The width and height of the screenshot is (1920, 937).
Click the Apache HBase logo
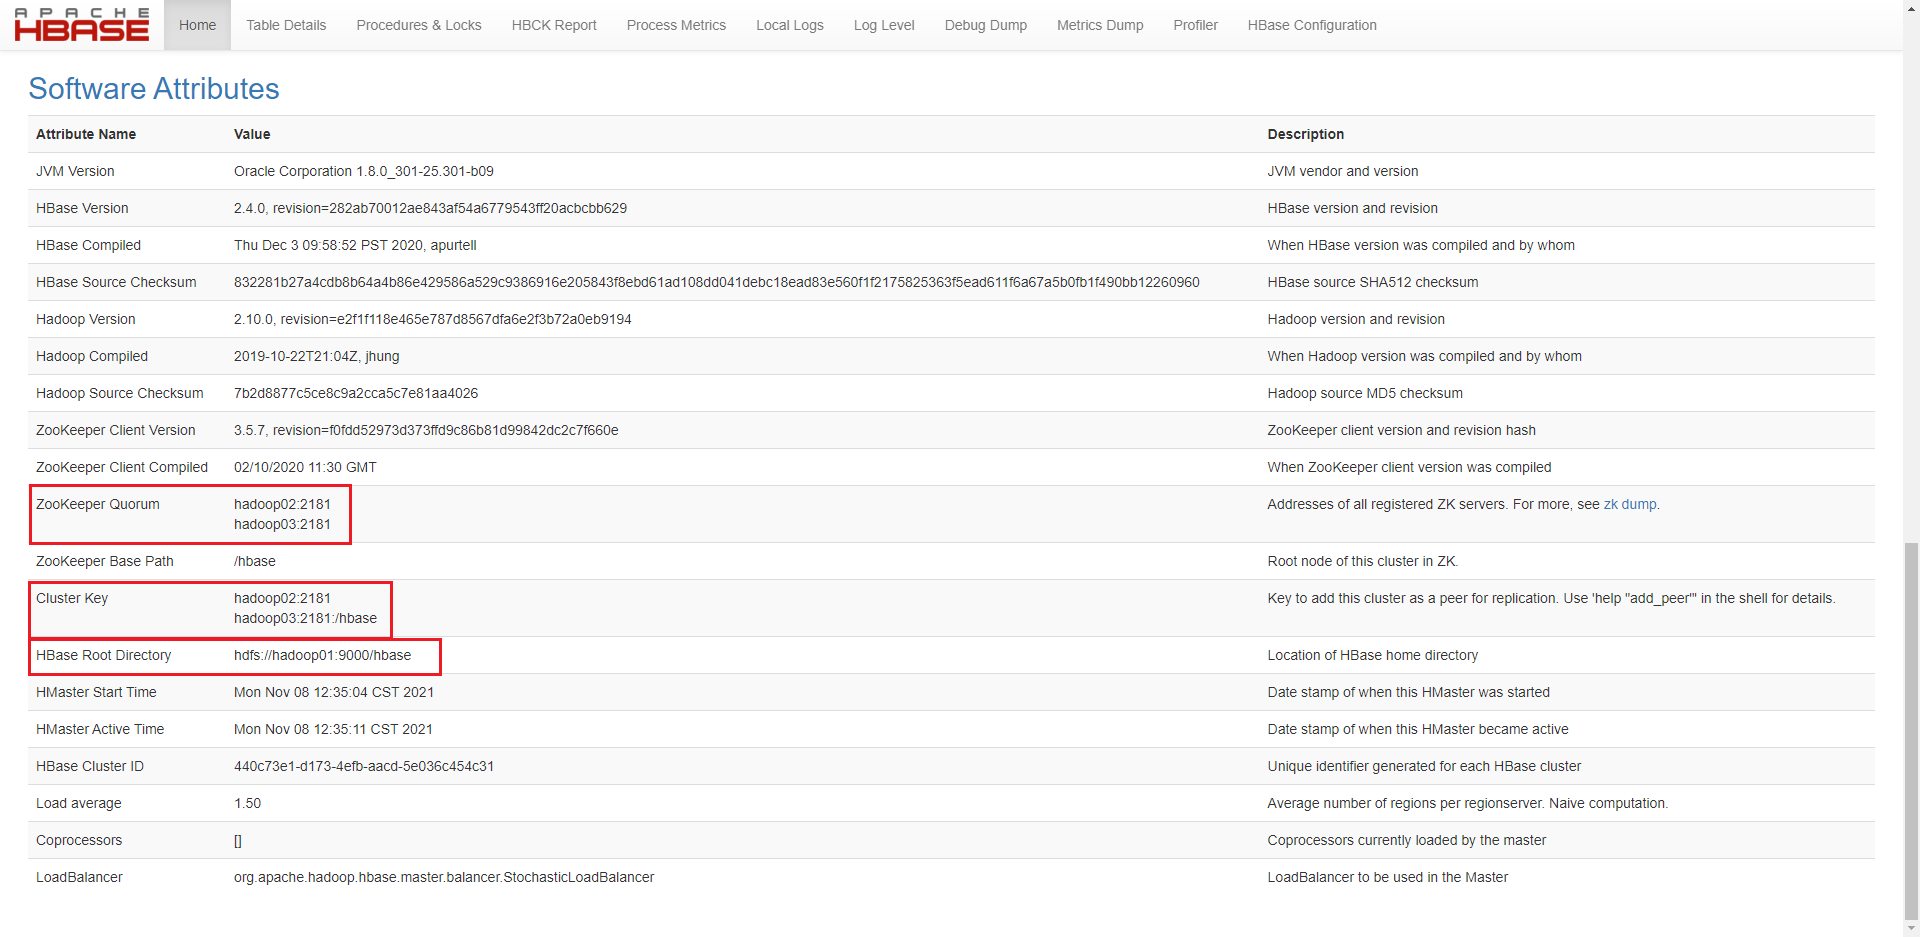82,25
